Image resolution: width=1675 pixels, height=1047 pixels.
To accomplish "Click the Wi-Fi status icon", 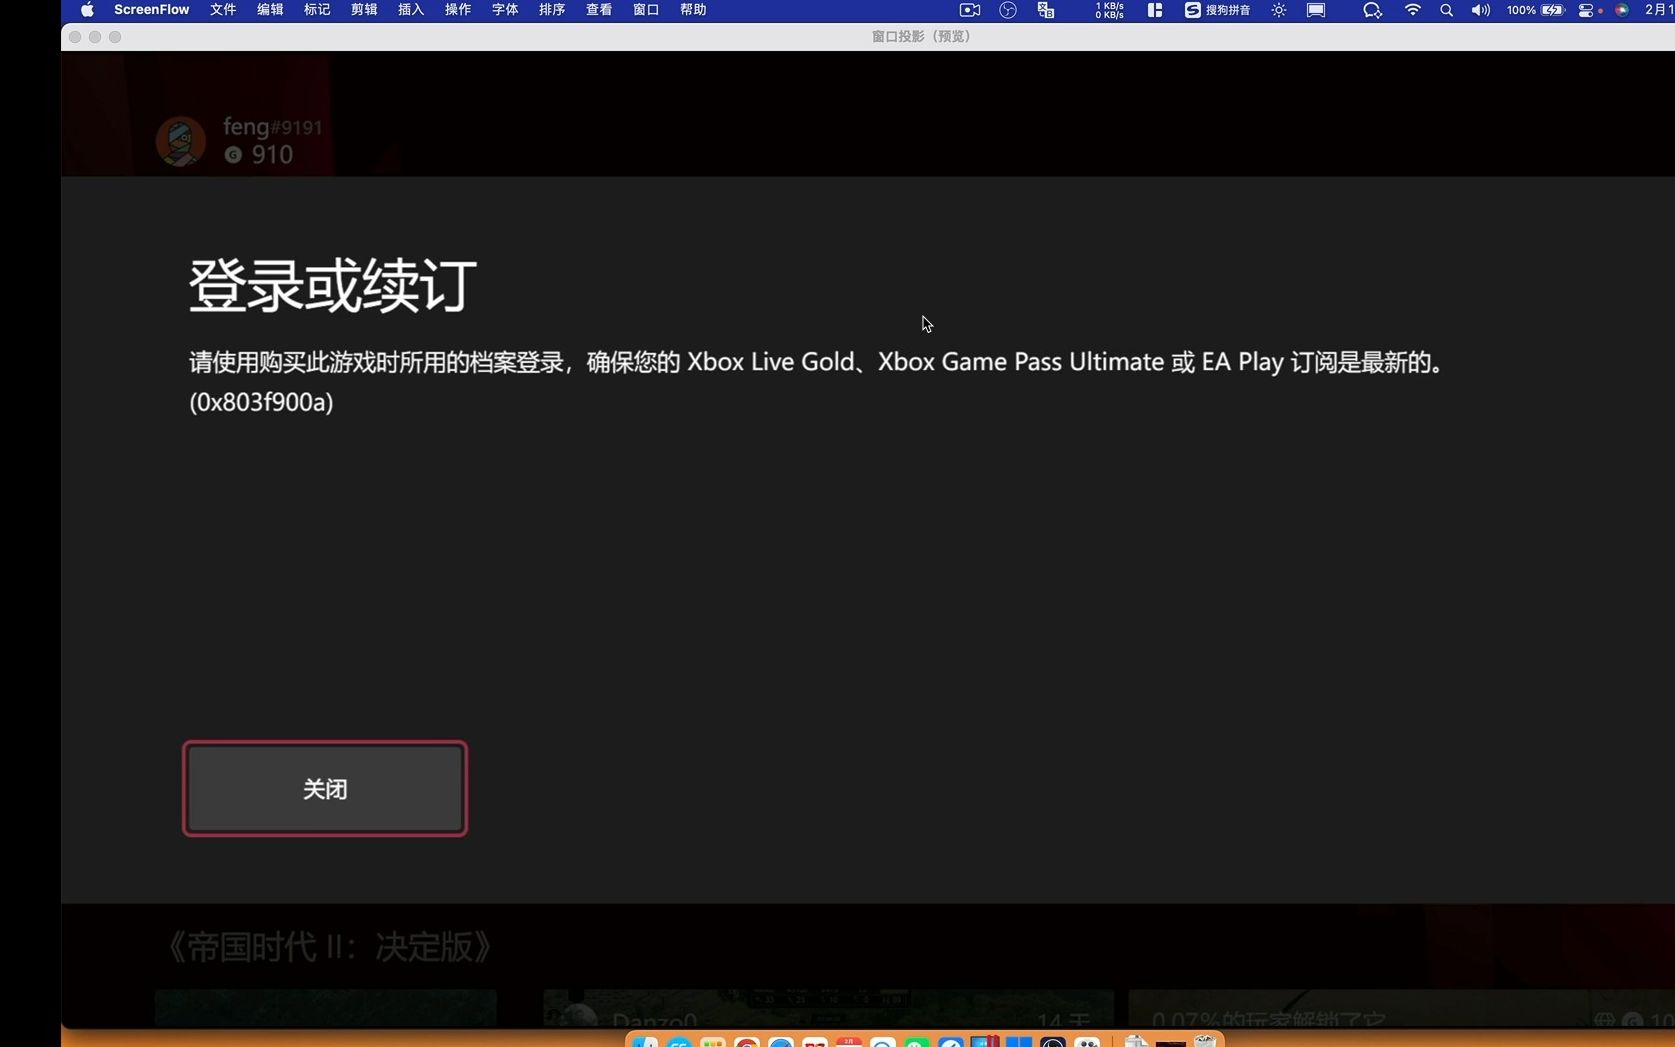I will click(x=1412, y=10).
